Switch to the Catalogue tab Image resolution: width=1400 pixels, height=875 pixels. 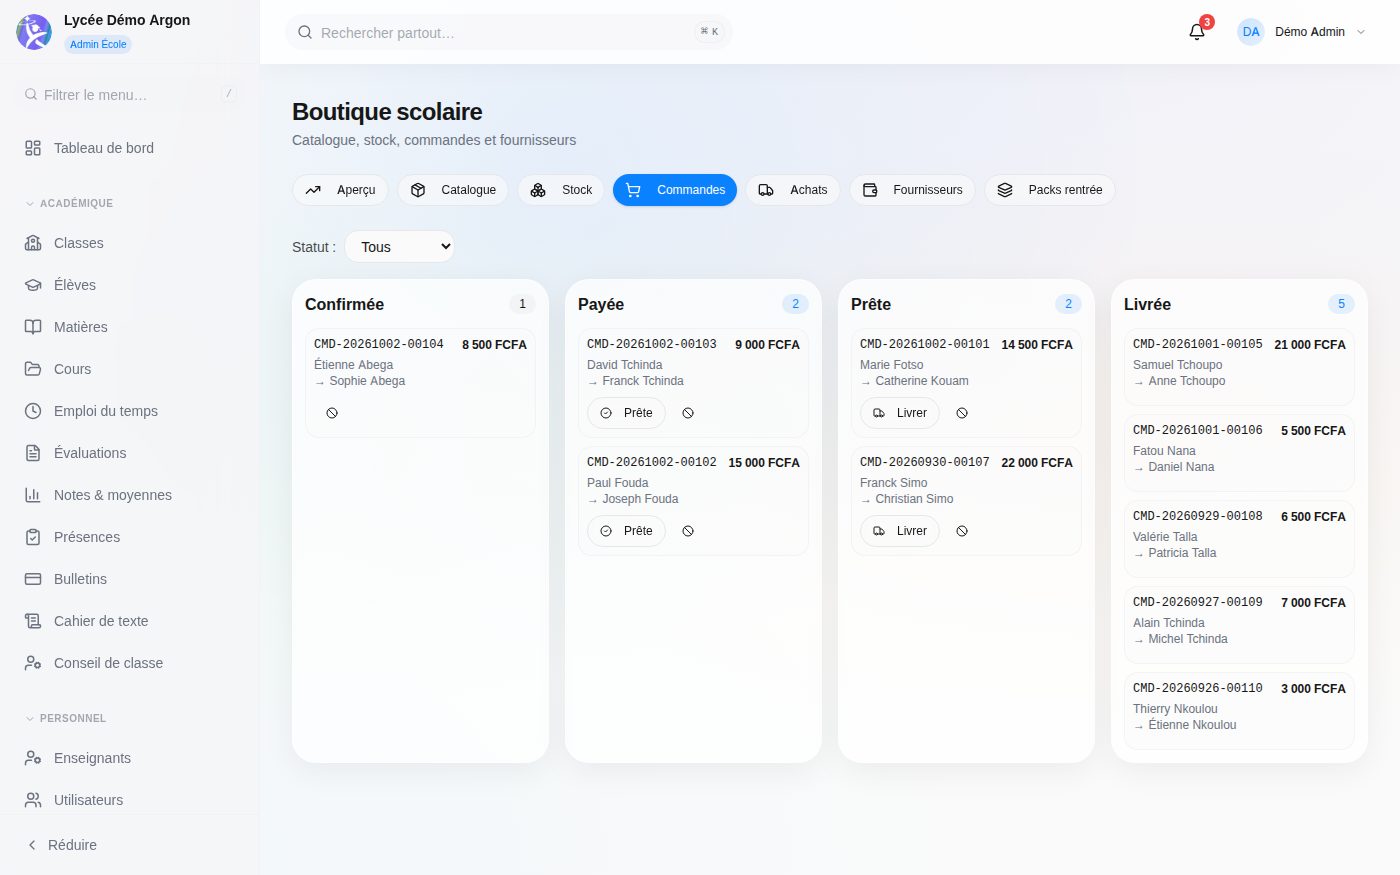coord(453,190)
